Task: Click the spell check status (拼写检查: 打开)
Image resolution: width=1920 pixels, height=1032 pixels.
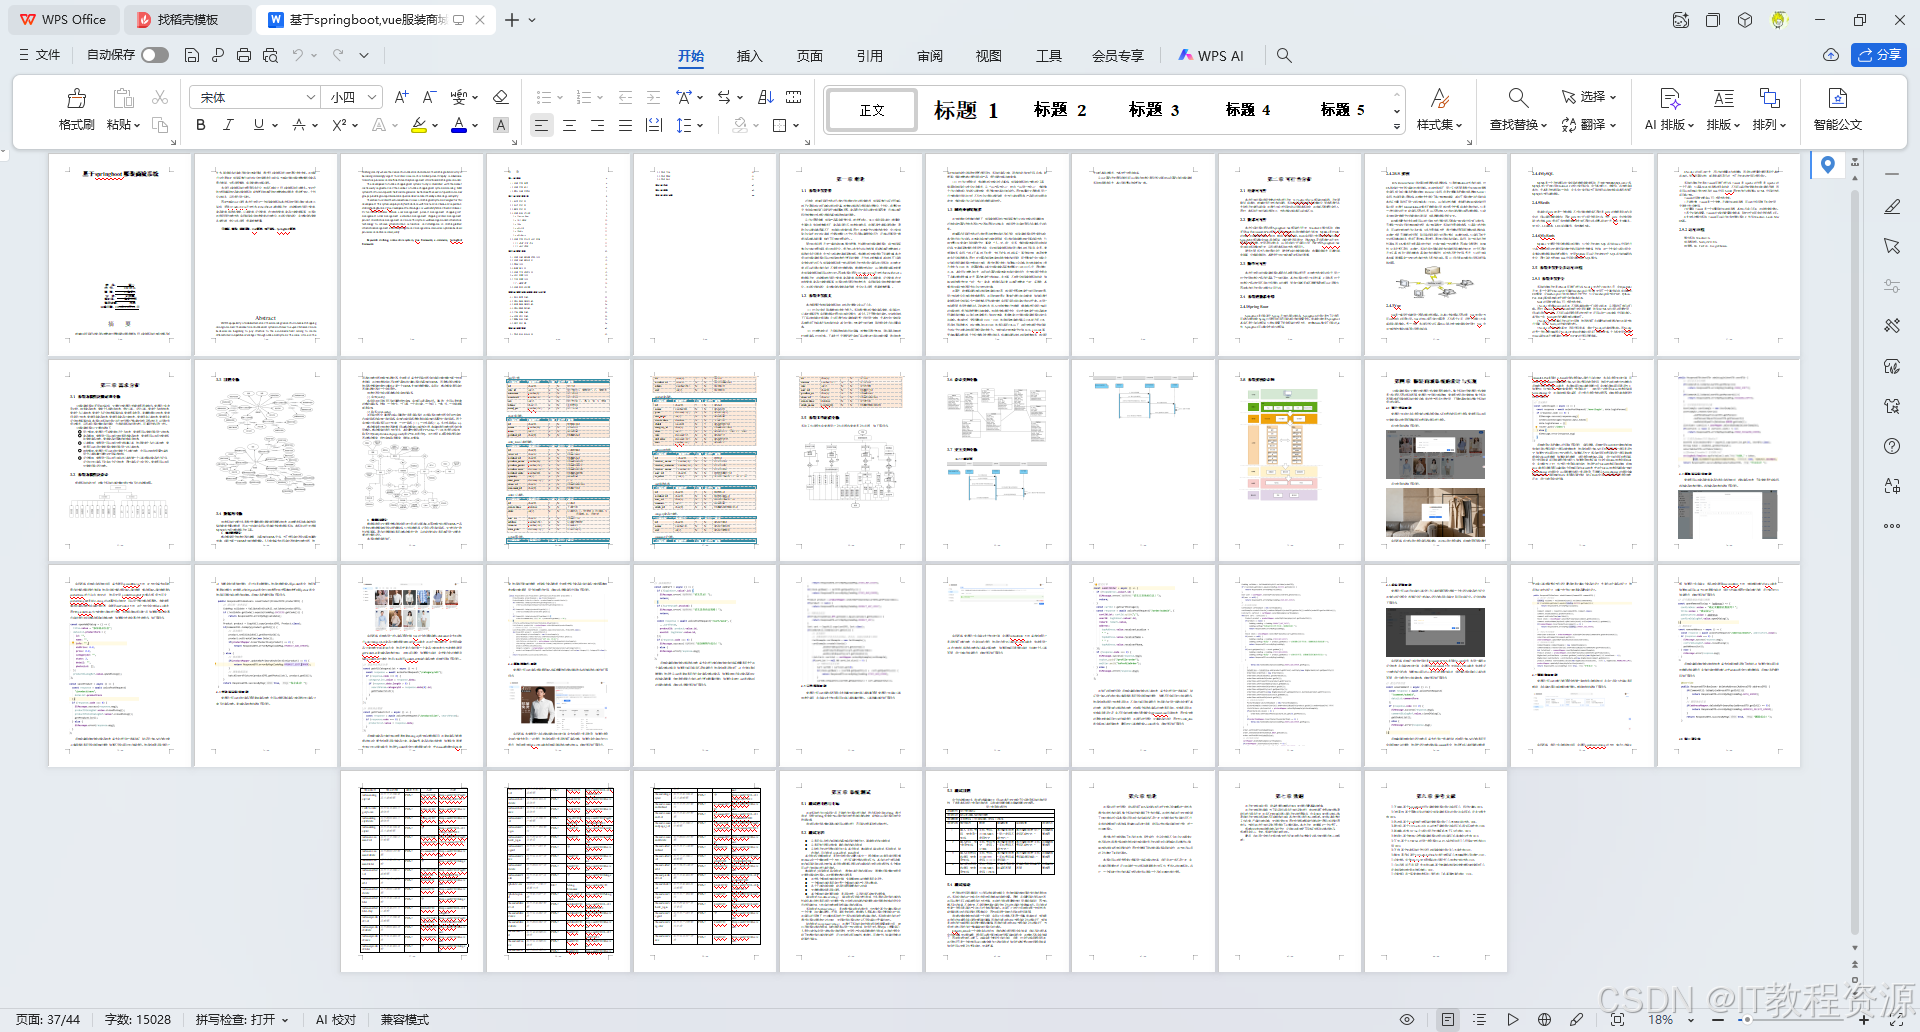Action: (x=241, y=1020)
